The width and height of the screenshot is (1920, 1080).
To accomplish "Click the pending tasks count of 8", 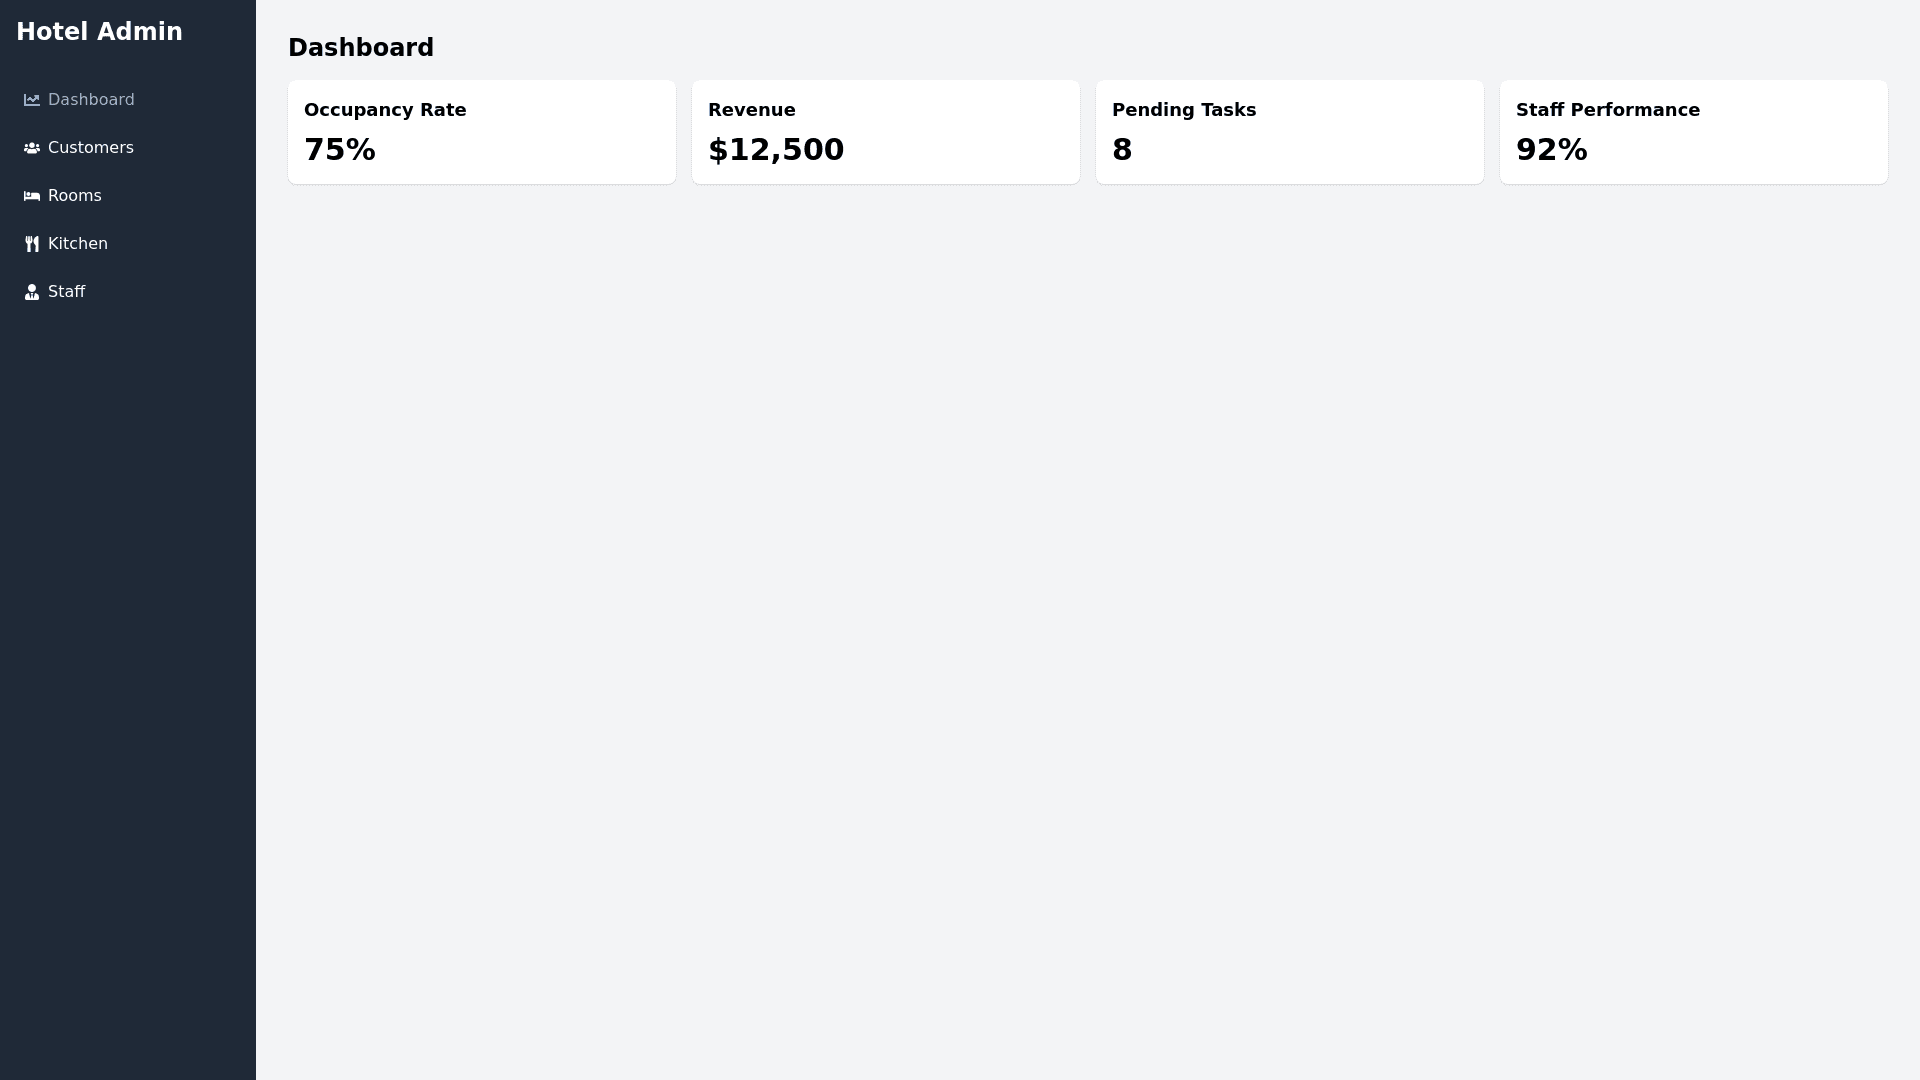I will [1122, 149].
